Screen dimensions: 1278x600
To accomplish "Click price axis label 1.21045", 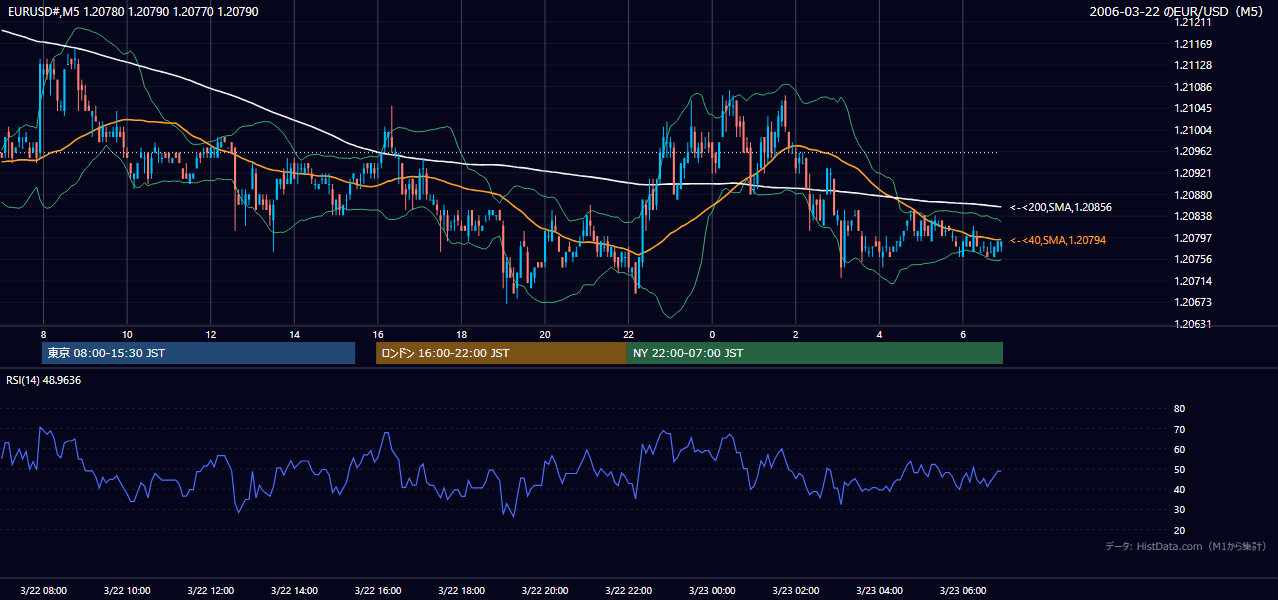I will click(1191, 108).
